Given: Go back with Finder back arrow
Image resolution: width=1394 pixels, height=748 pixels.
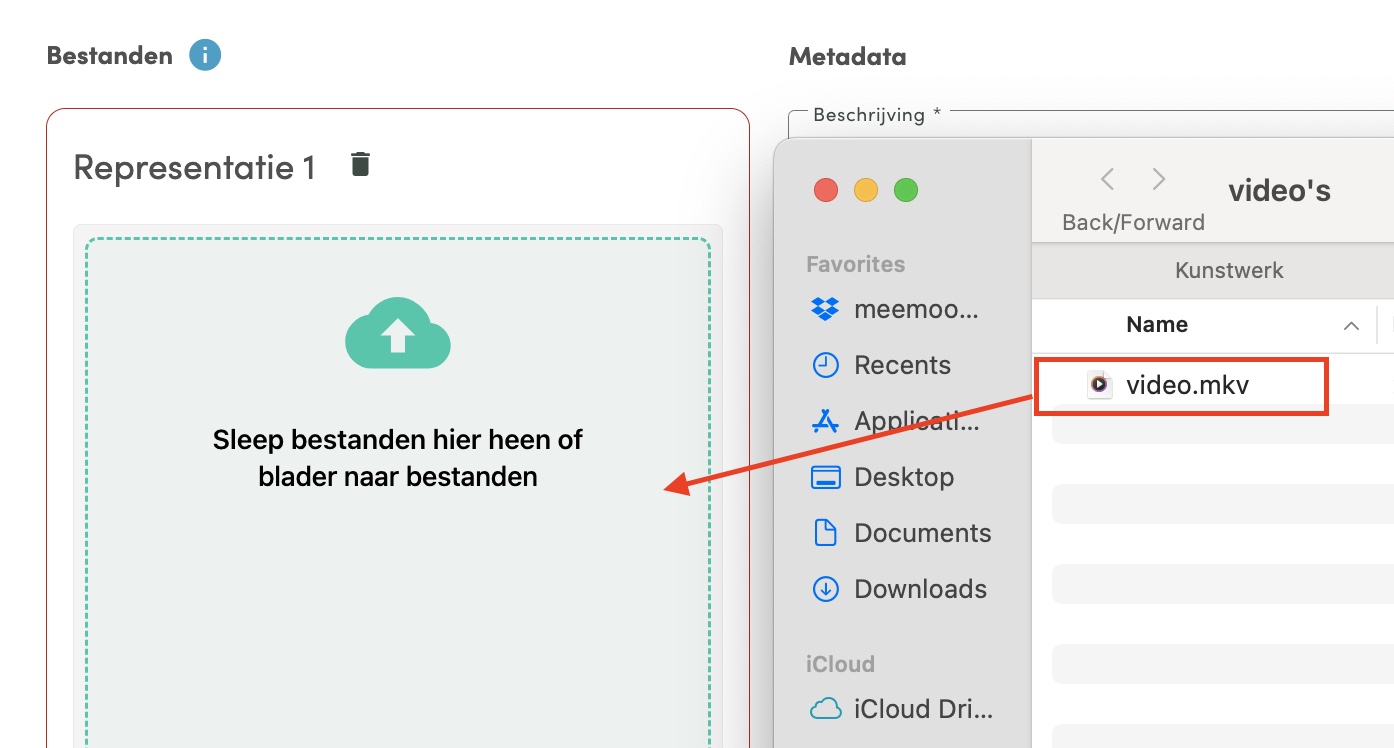Looking at the screenshot, I should [x=1108, y=179].
